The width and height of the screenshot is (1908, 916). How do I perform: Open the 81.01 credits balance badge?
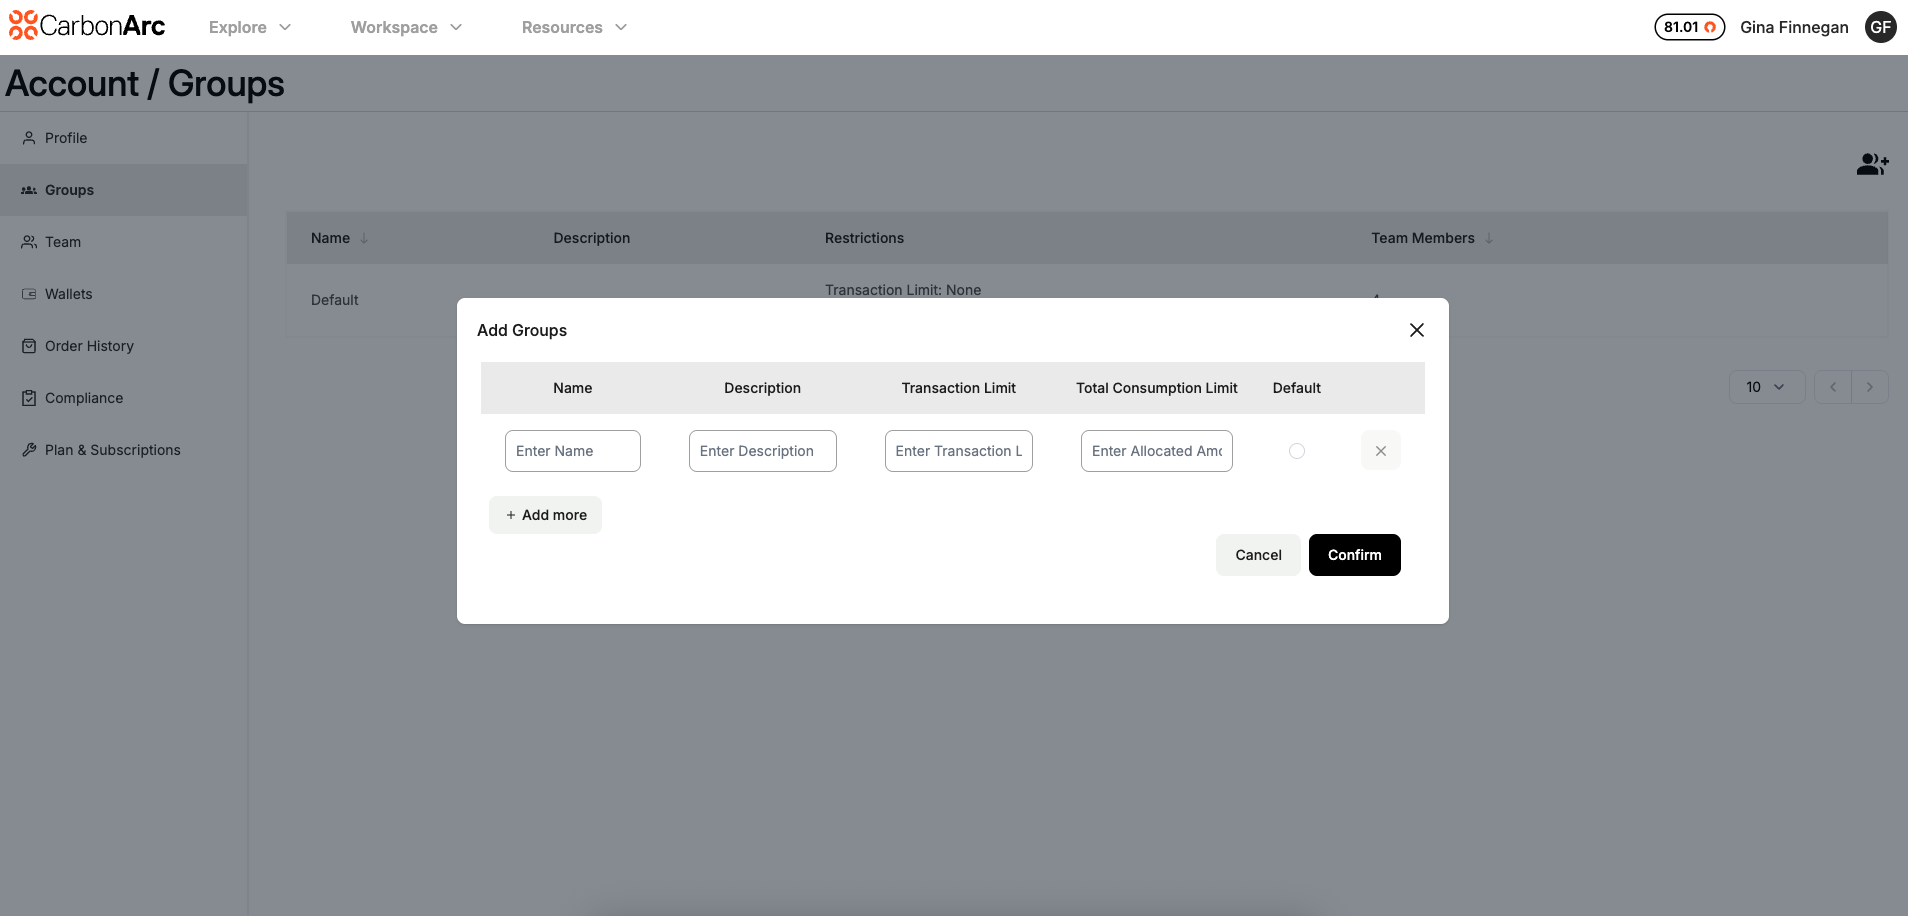point(1689,27)
